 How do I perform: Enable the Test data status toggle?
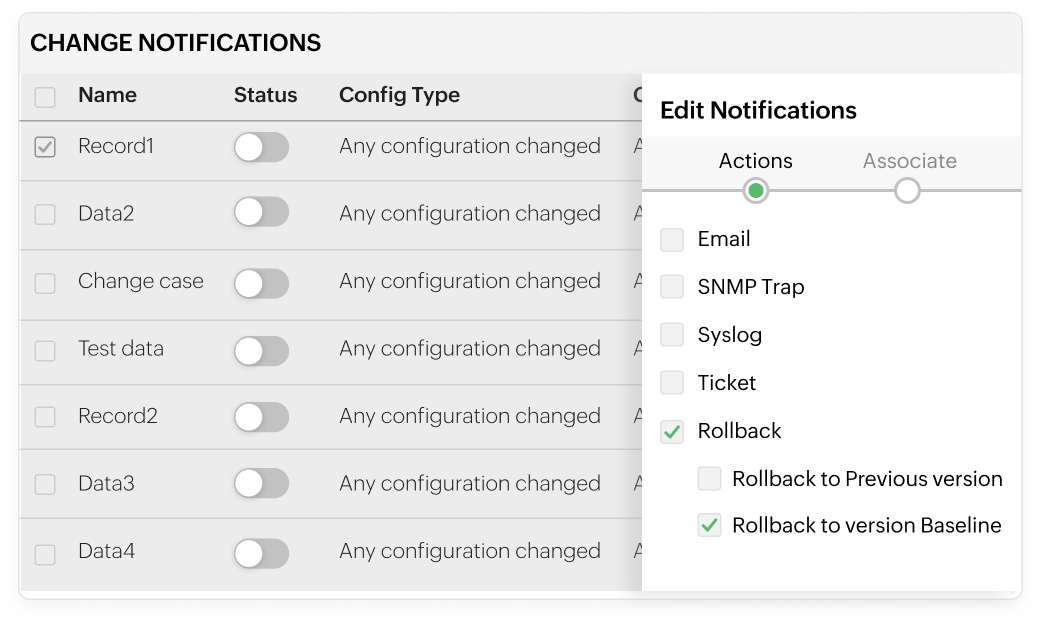pos(261,349)
